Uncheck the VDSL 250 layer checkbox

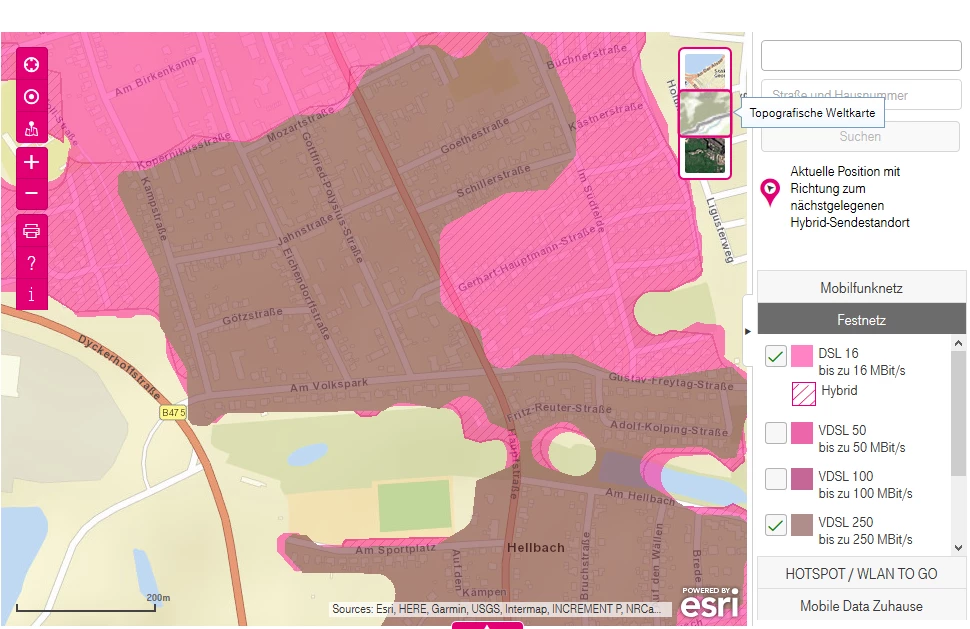[x=775, y=525]
